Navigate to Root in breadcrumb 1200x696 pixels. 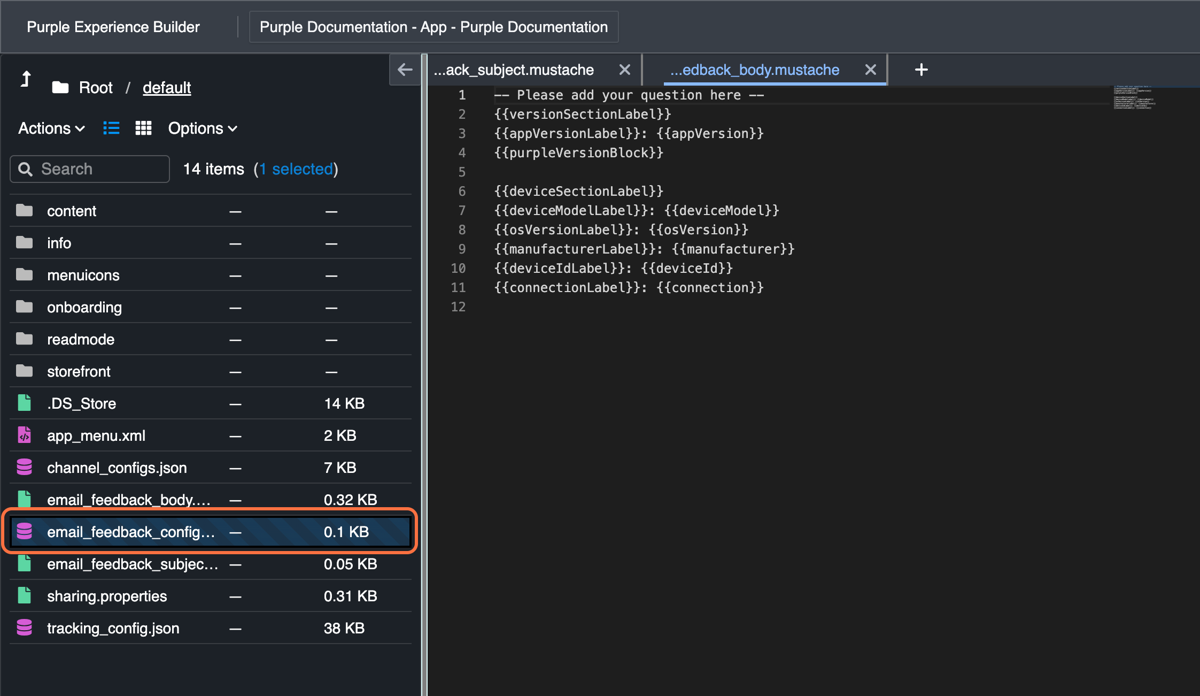pos(96,88)
